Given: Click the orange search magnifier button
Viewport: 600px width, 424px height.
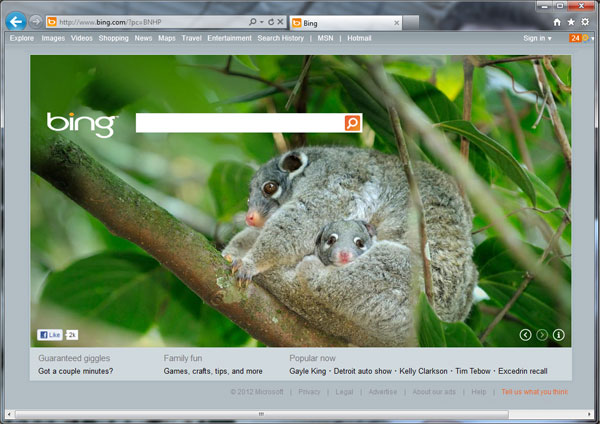Looking at the screenshot, I should point(352,123).
